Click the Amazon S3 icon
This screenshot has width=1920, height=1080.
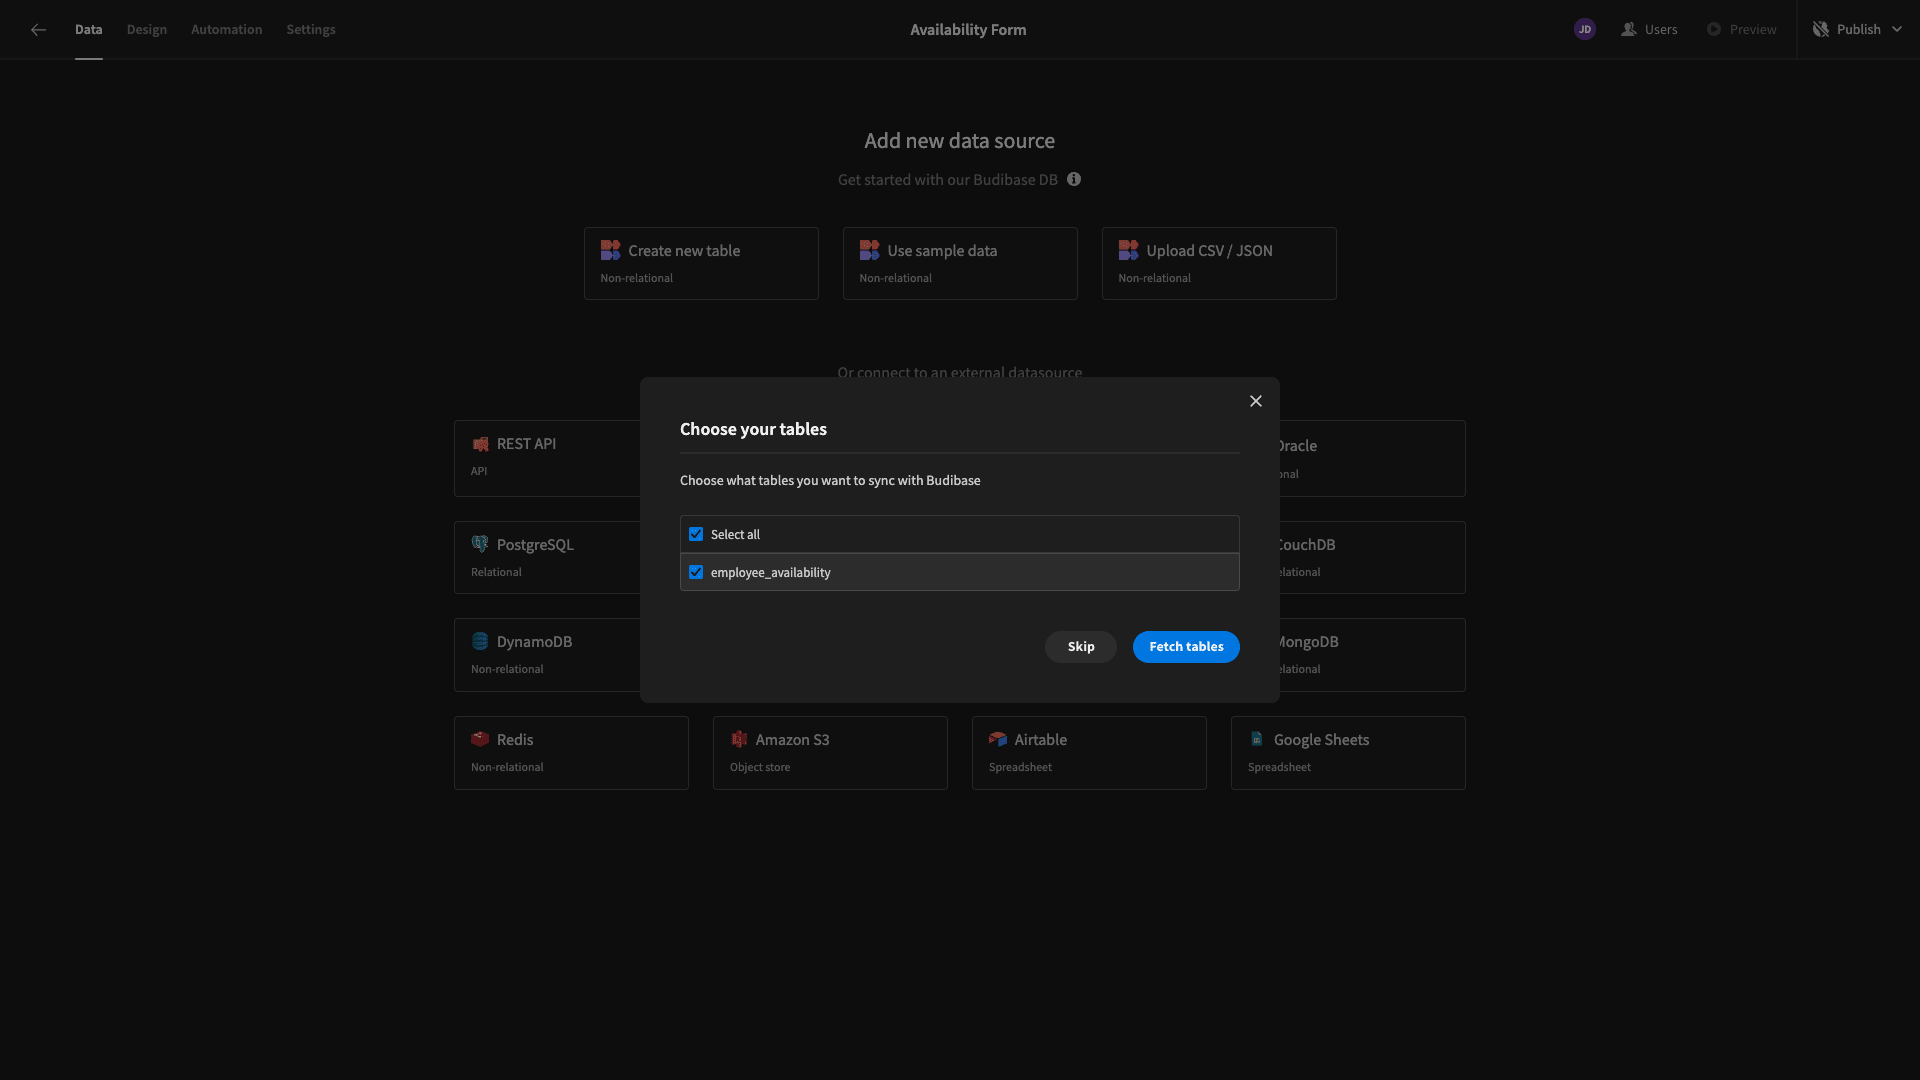click(739, 739)
